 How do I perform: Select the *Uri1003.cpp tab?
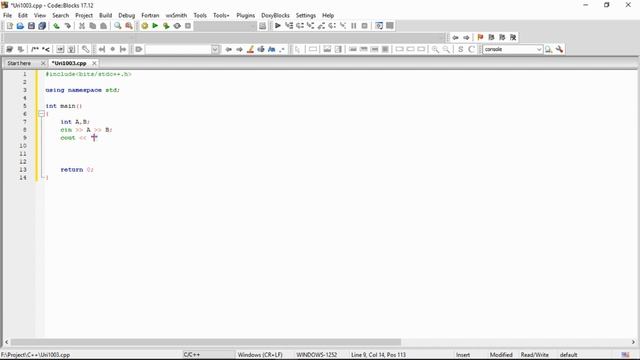coord(69,63)
